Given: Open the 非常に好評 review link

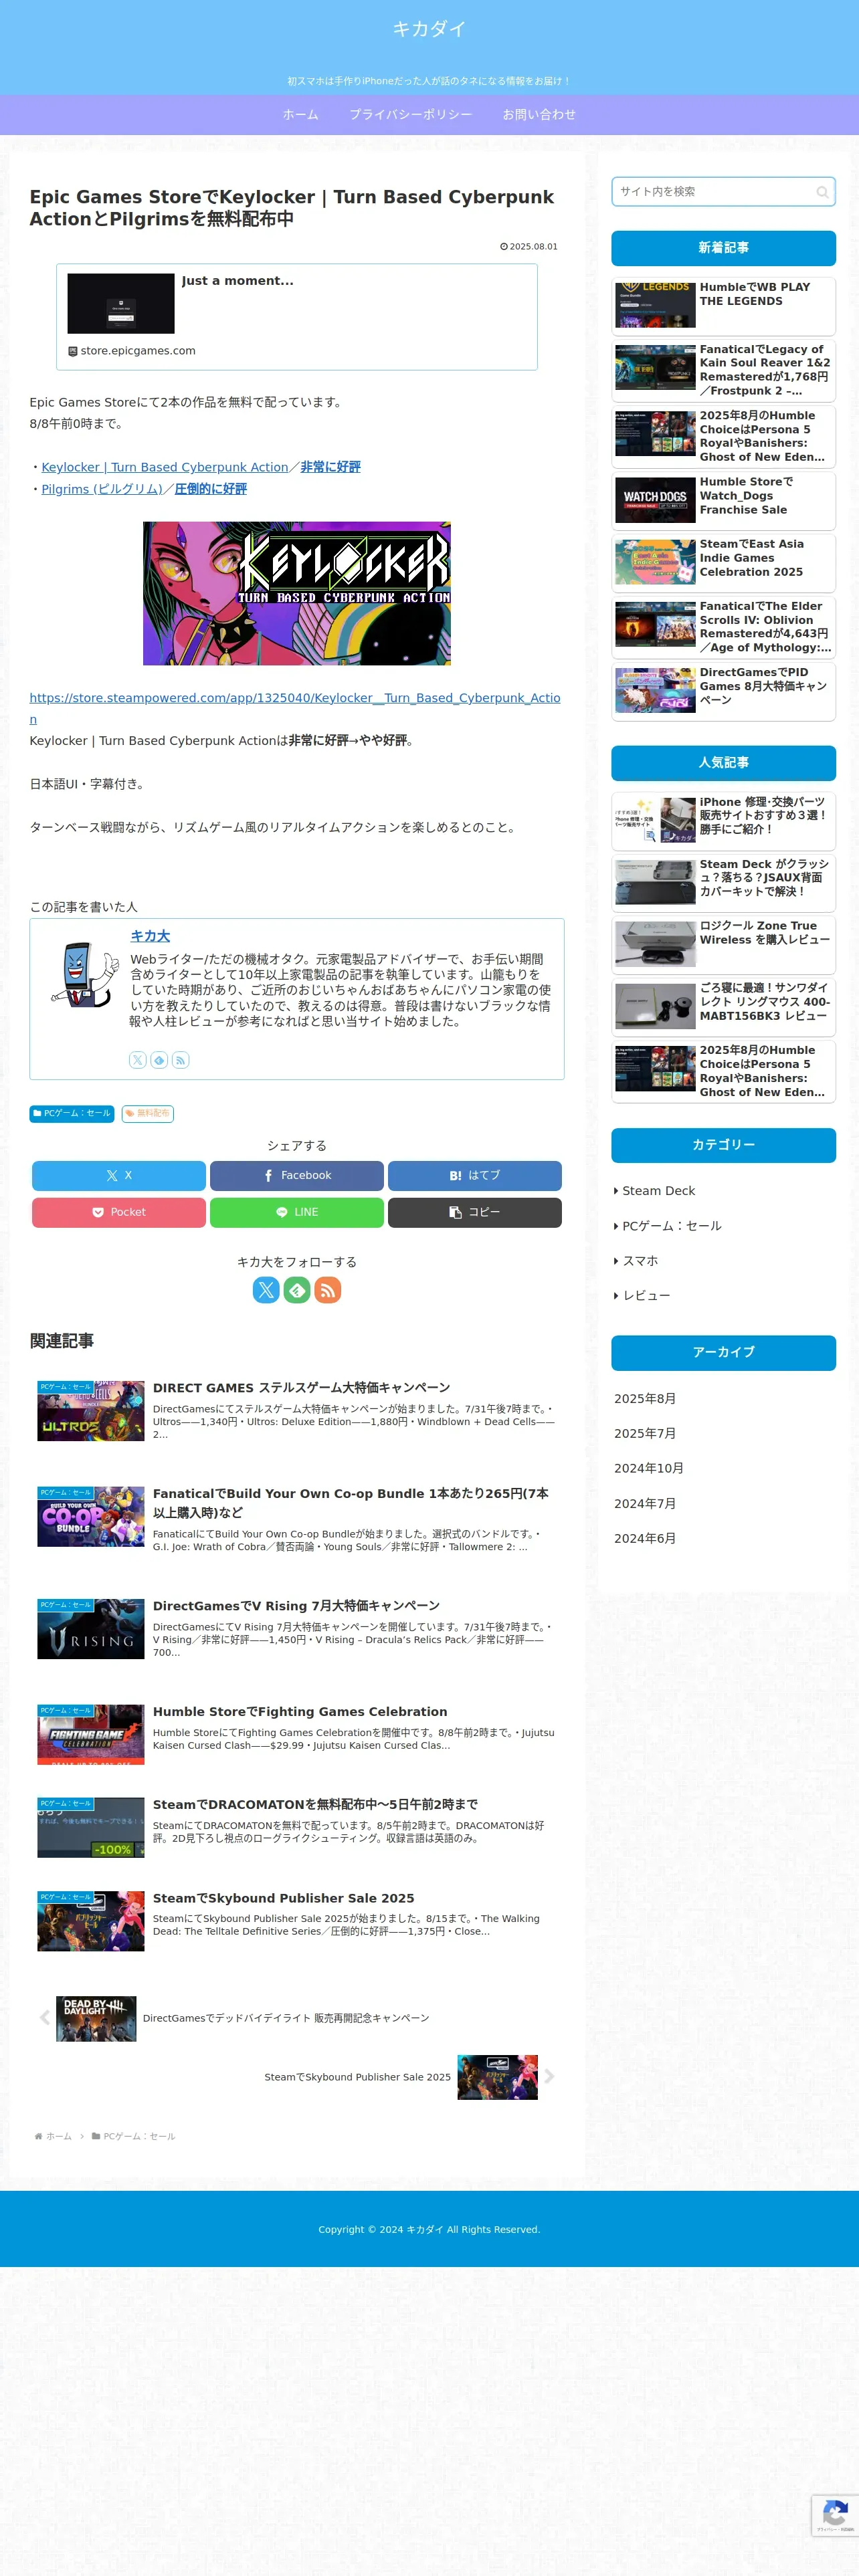Looking at the screenshot, I should (331, 467).
